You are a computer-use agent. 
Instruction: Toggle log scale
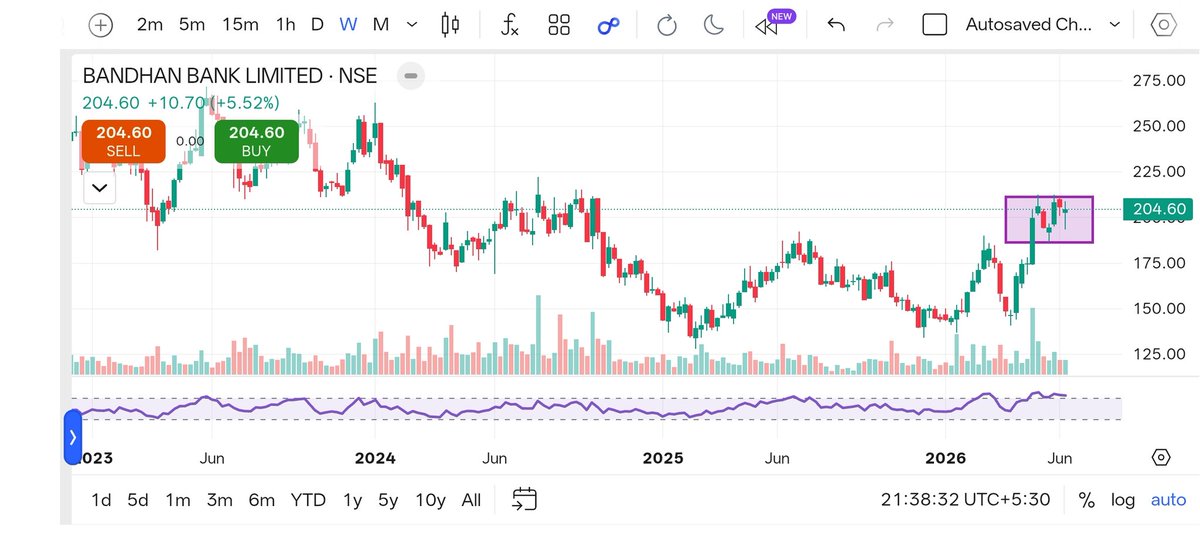coord(1123,499)
